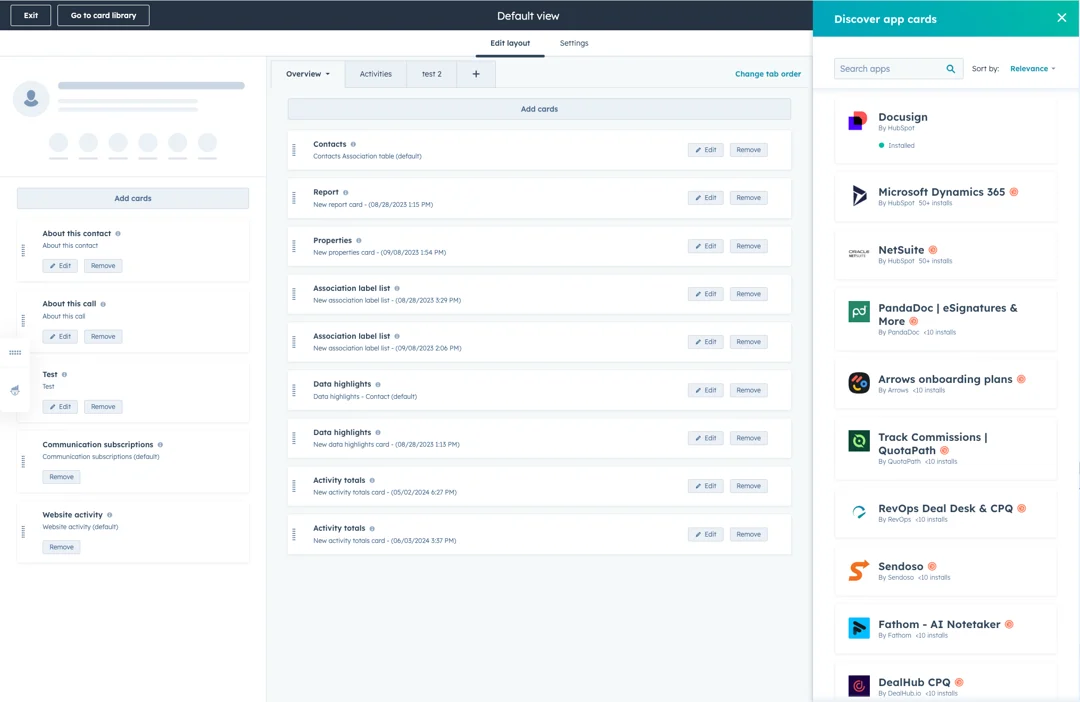The height and width of the screenshot is (702, 1080).
Task: Click the Docusign app icon
Action: click(x=858, y=122)
